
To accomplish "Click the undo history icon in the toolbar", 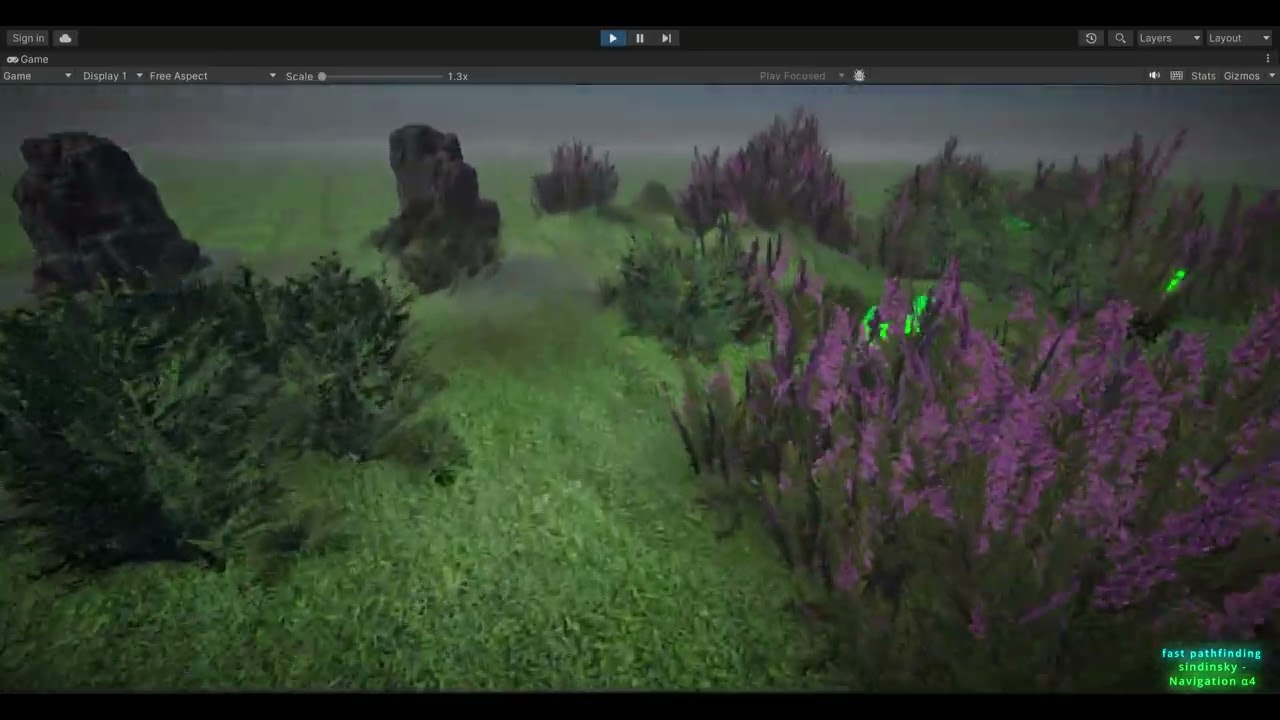I will pyautogui.click(x=1091, y=37).
